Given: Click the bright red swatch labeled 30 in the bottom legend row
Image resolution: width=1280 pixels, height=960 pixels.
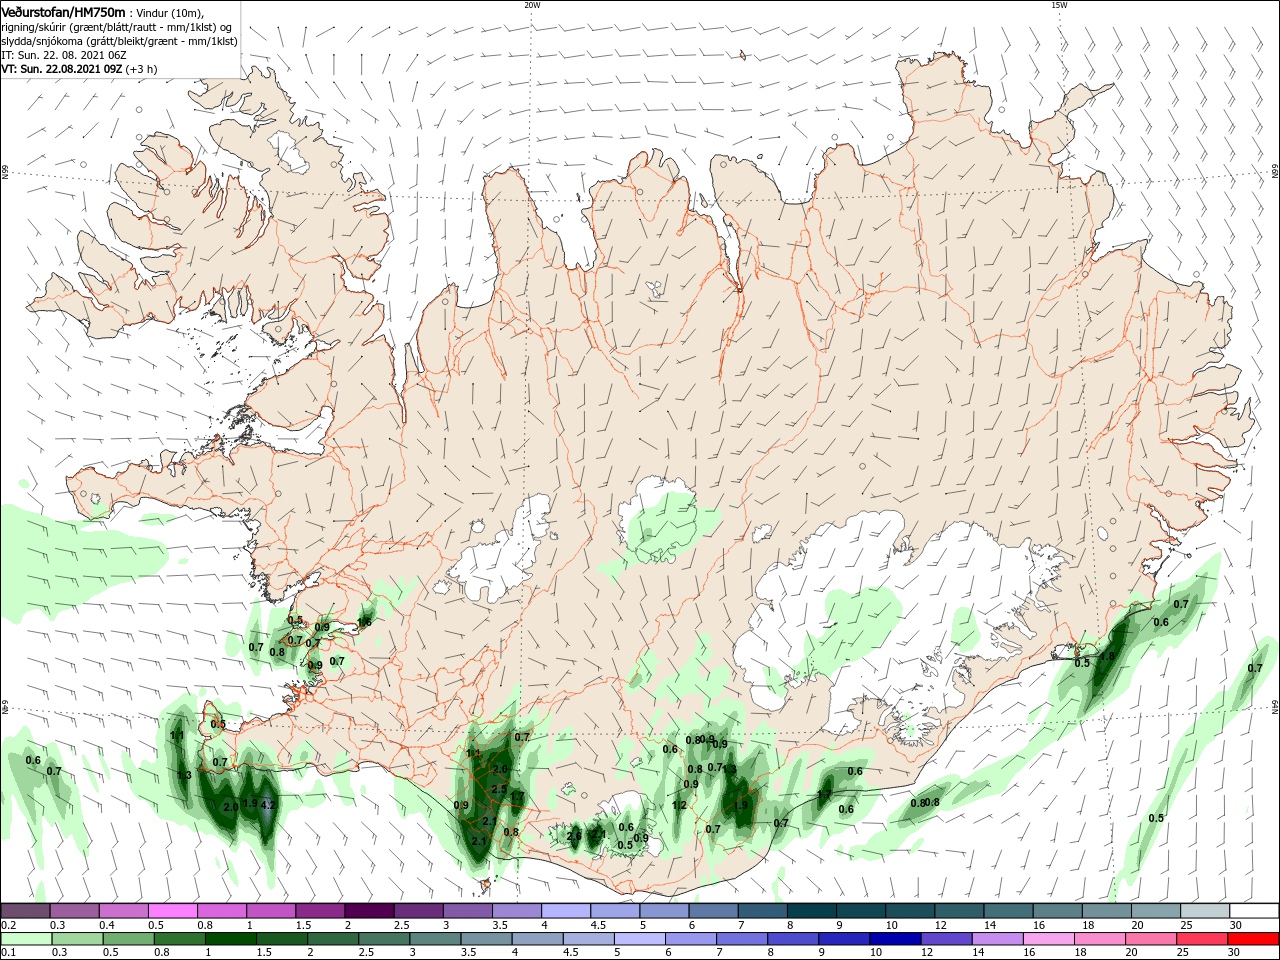Looking at the screenshot, I should 1253,939.
